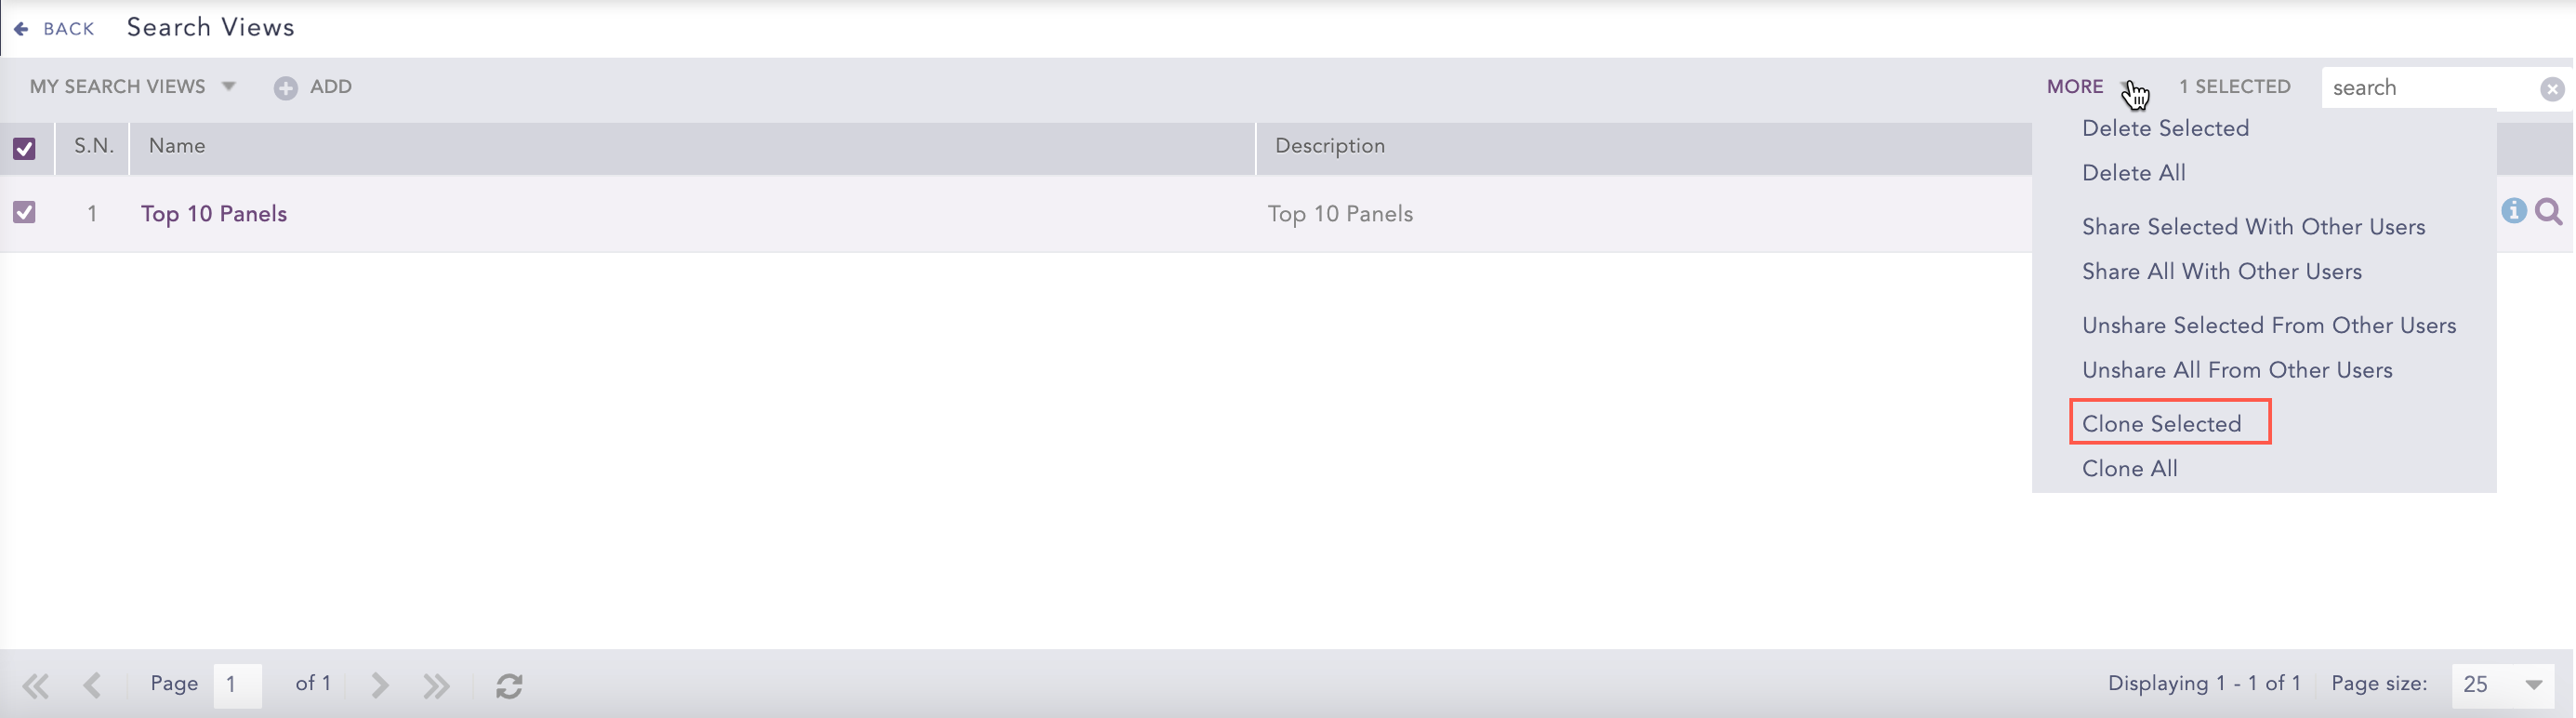Viewport: 2576px width, 718px height.
Task: Go to the first page
Action: (x=36, y=685)
